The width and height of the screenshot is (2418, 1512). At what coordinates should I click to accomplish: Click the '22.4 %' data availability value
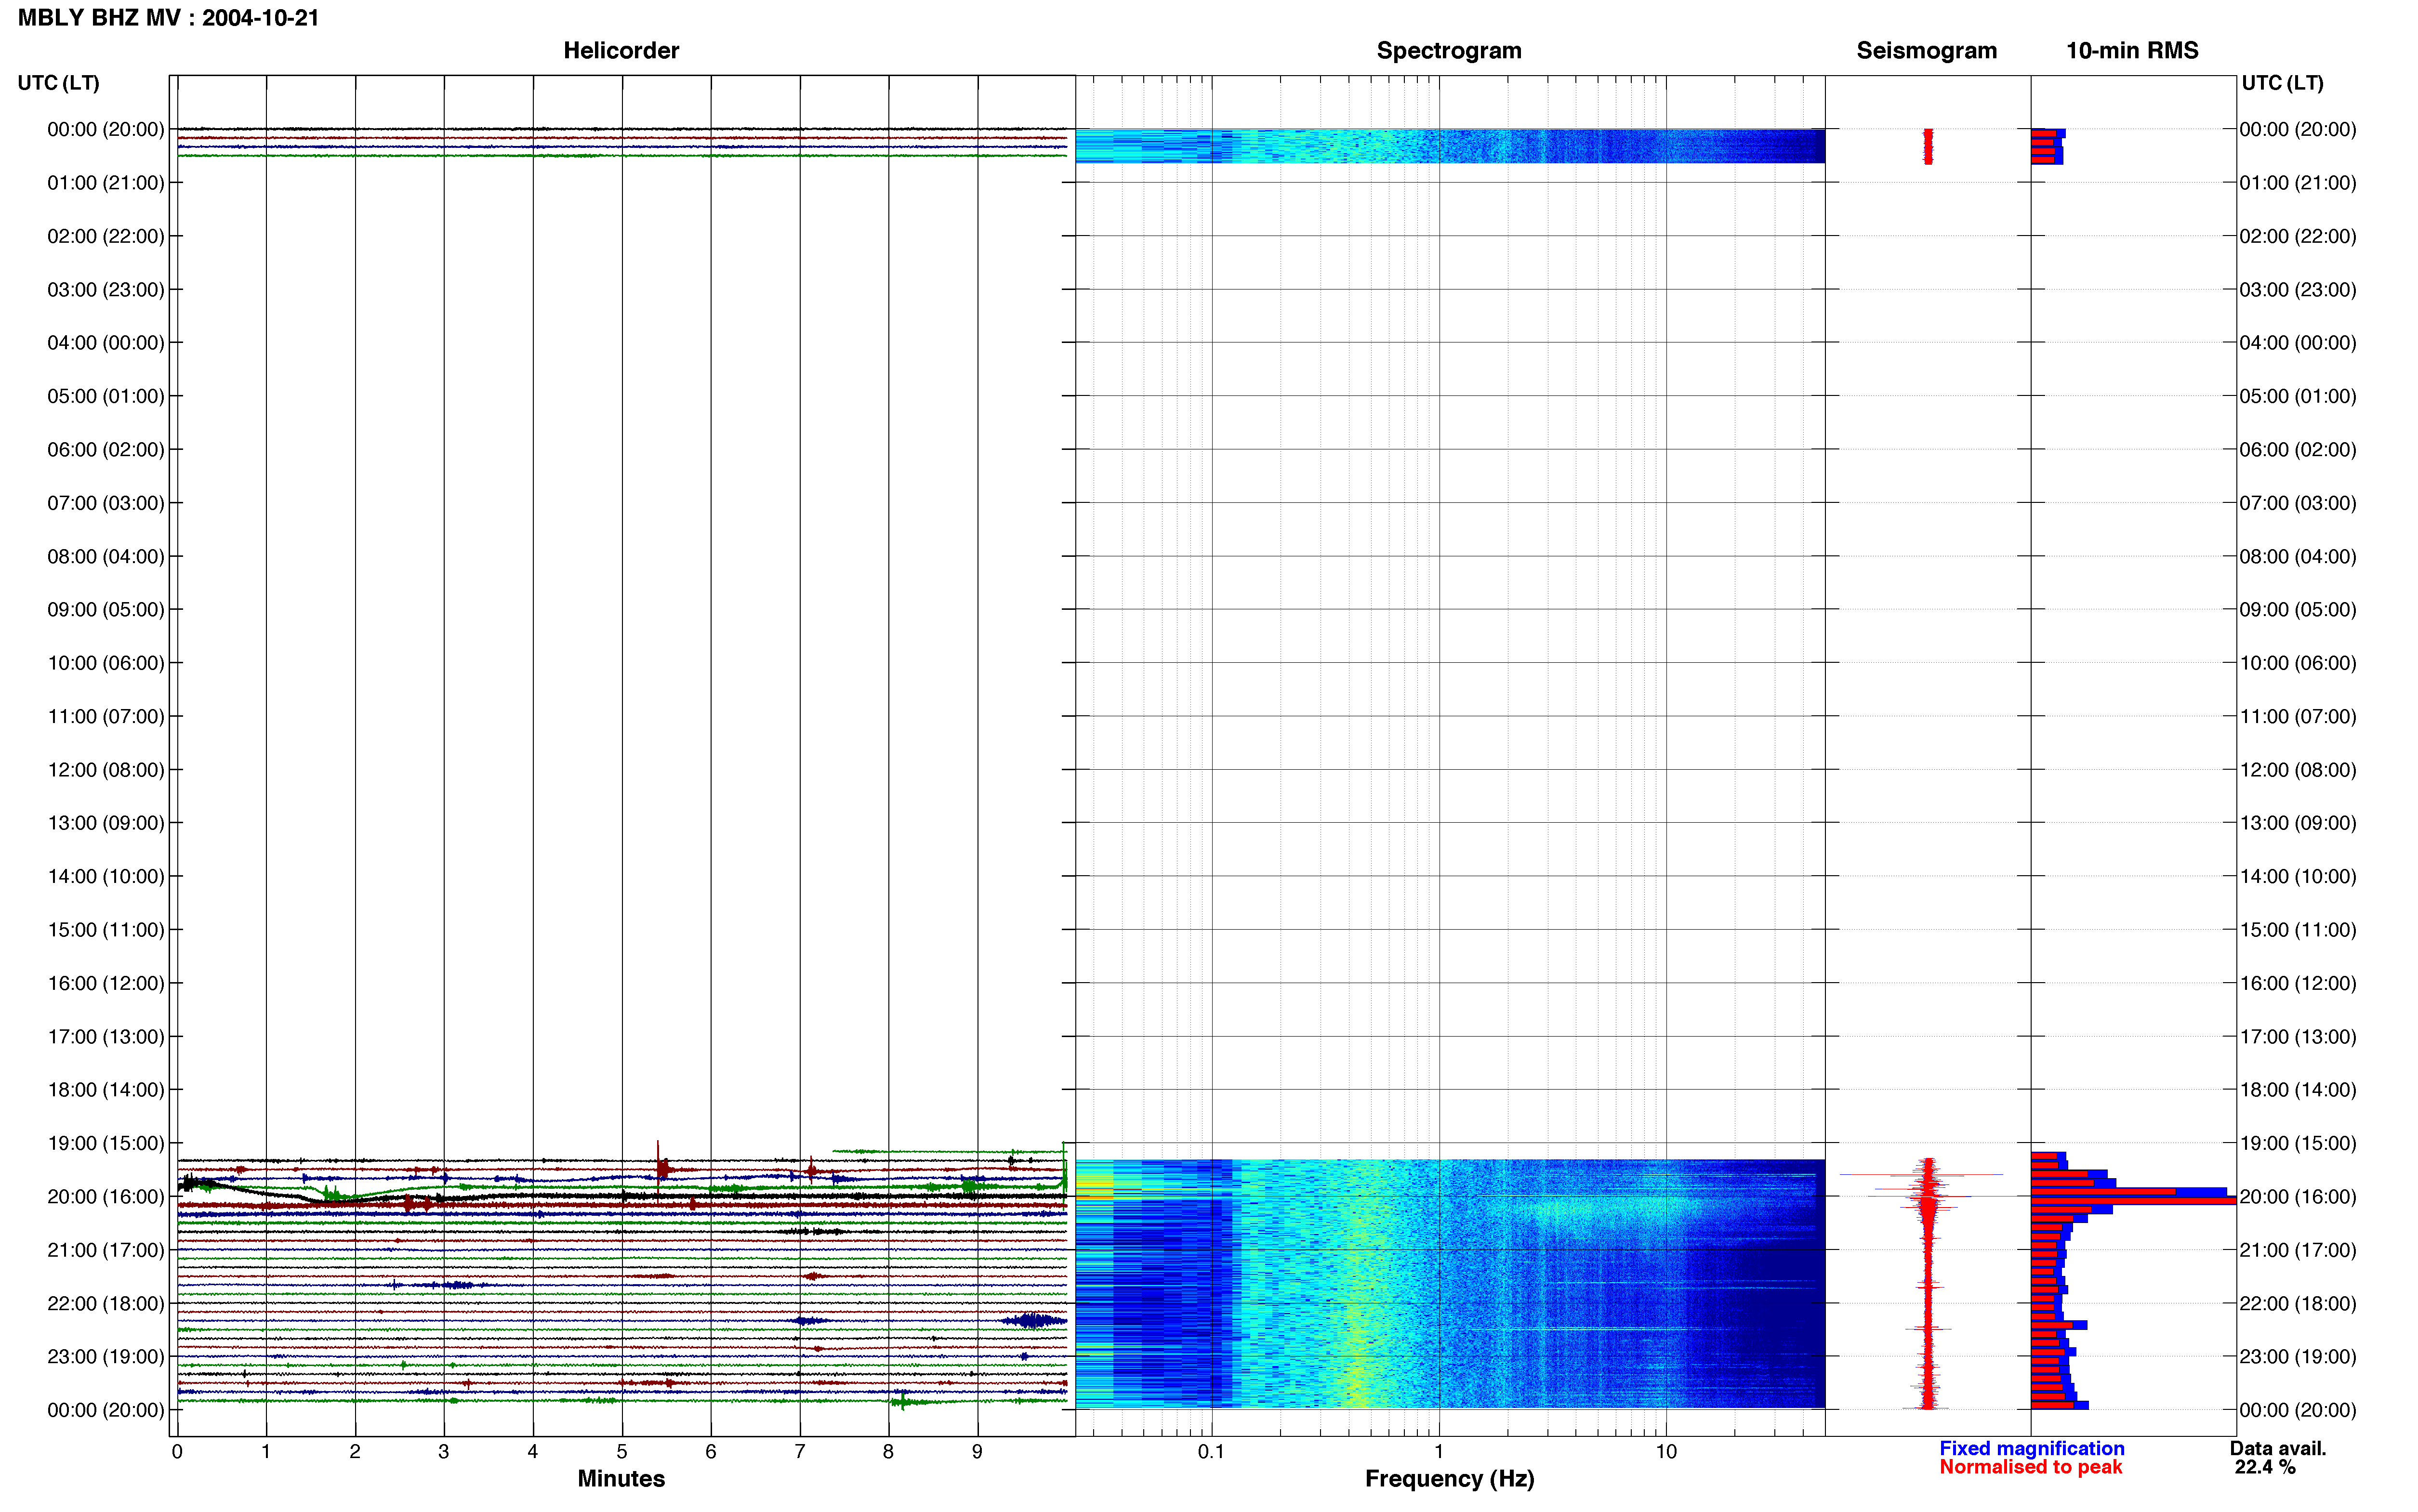point(2265,1467)
